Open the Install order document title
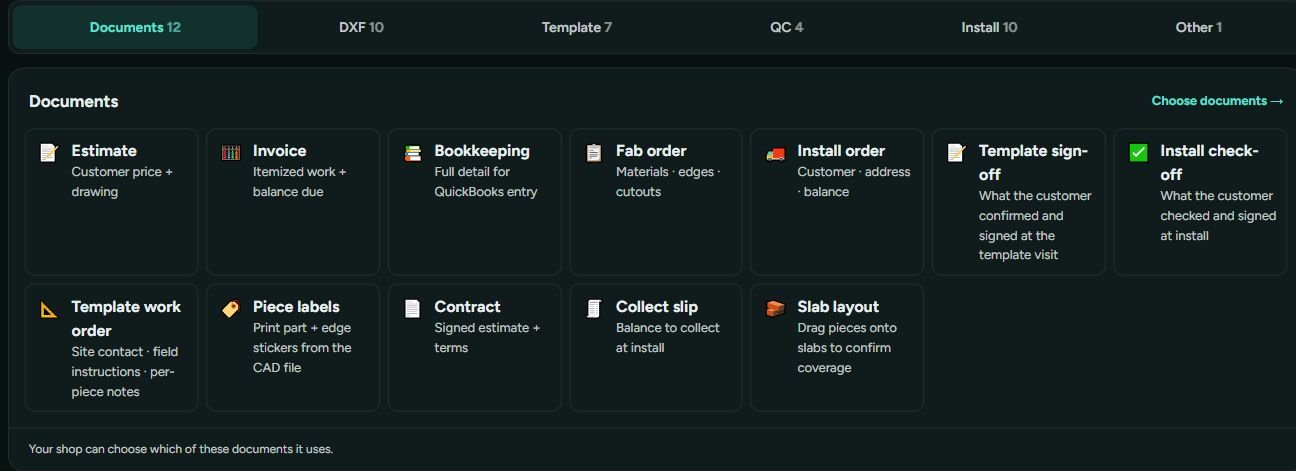The image size is (1296, 471). click(841, 151)
